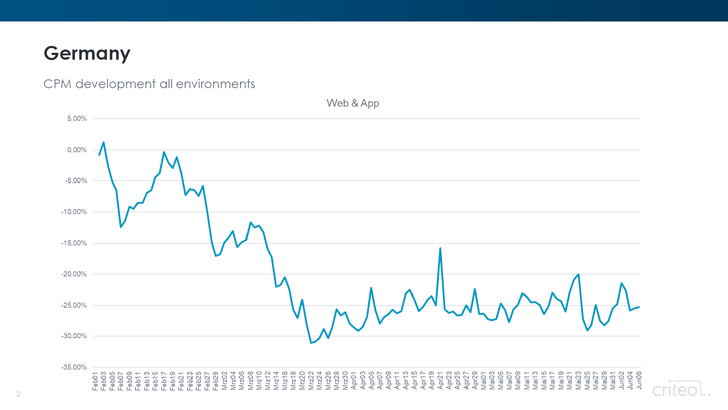Click the Jun02 x-axis label

coord(622,381)
